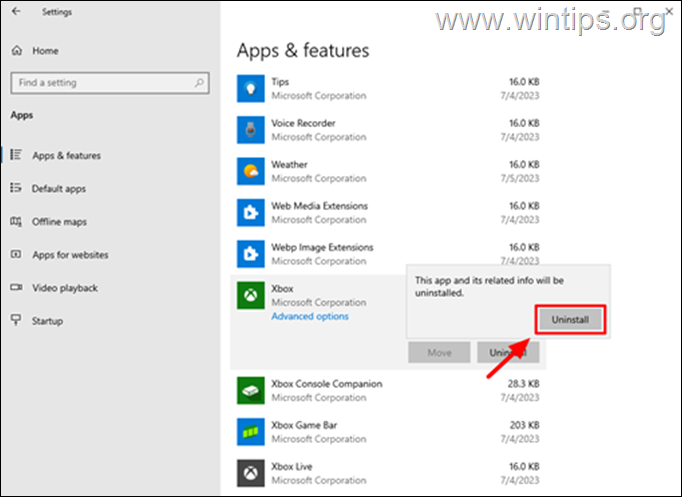Select the Apps & features sidebar icon
Screen dimensions: 682x497
pos(16,155)
